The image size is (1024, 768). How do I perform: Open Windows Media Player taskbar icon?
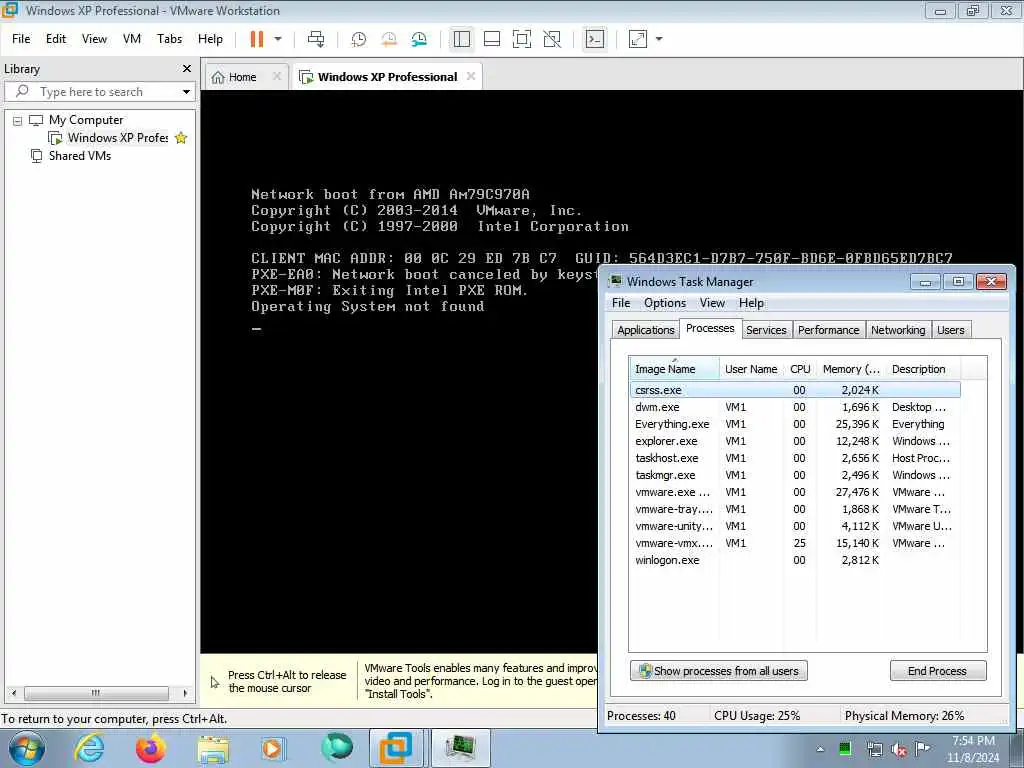274,748
